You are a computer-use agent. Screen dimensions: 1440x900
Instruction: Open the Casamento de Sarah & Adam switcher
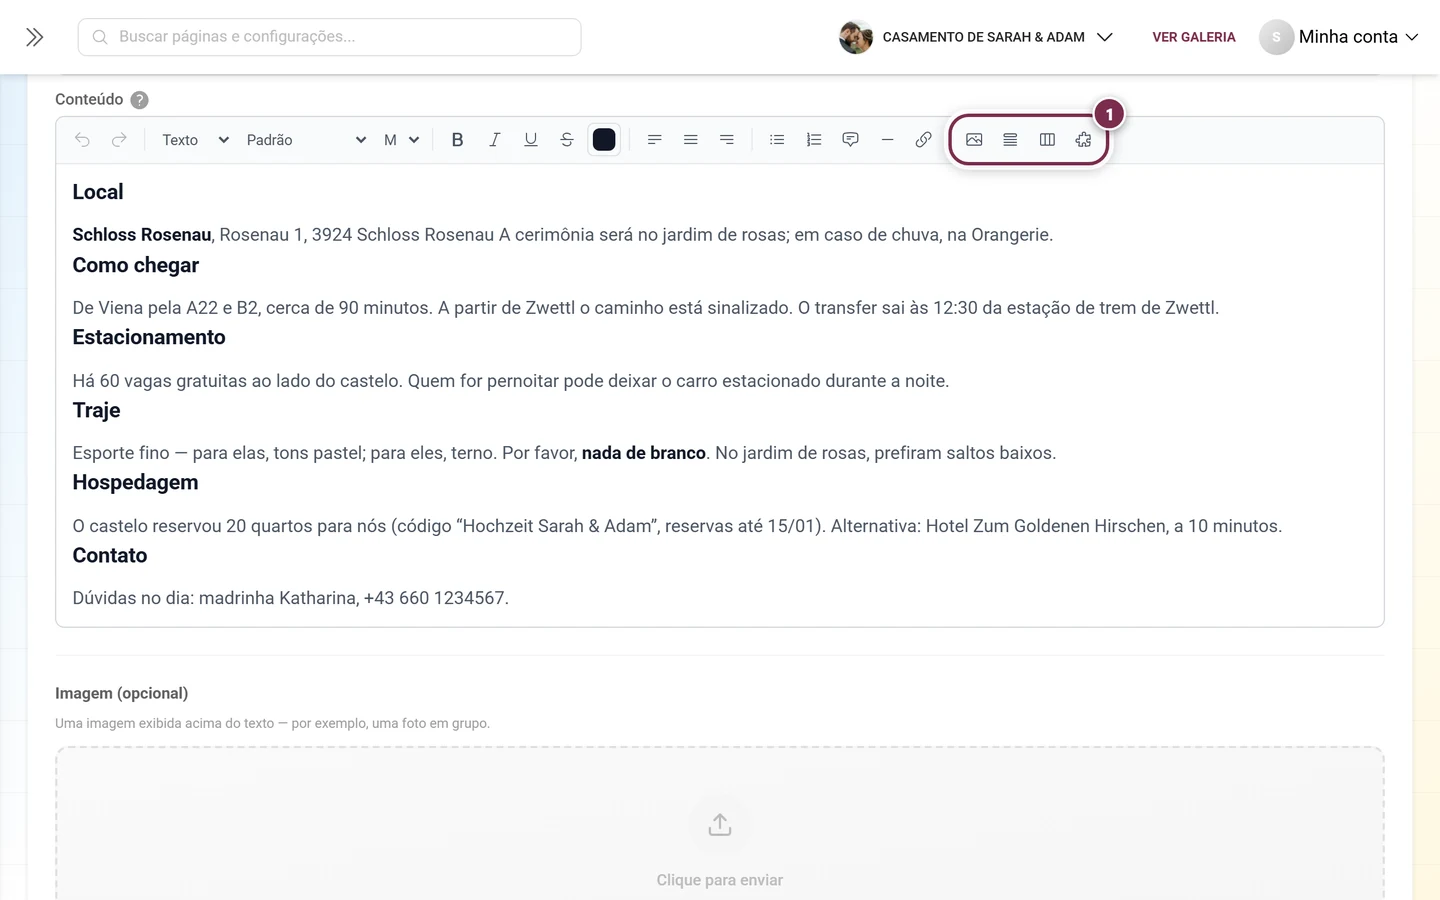tap(976, 37)
